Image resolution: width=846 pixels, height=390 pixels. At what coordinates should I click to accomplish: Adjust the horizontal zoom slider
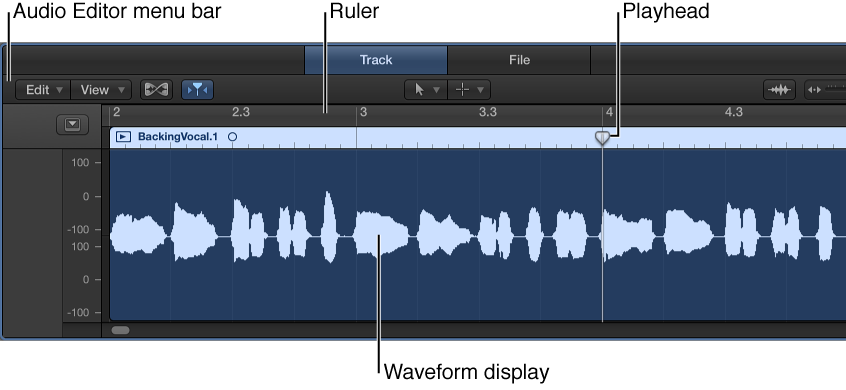coord(825,90)
